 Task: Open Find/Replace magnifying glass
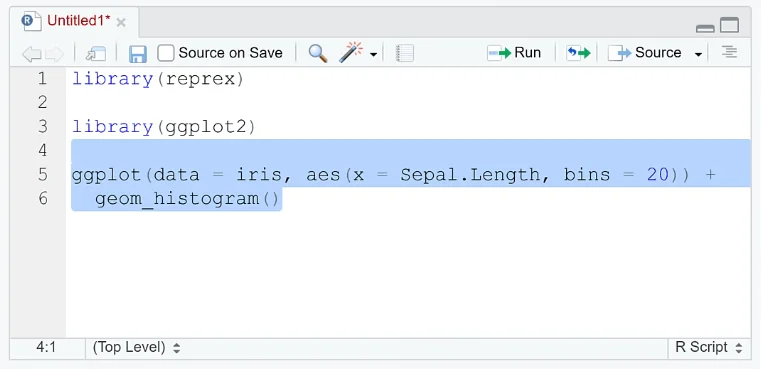(318, 53)
